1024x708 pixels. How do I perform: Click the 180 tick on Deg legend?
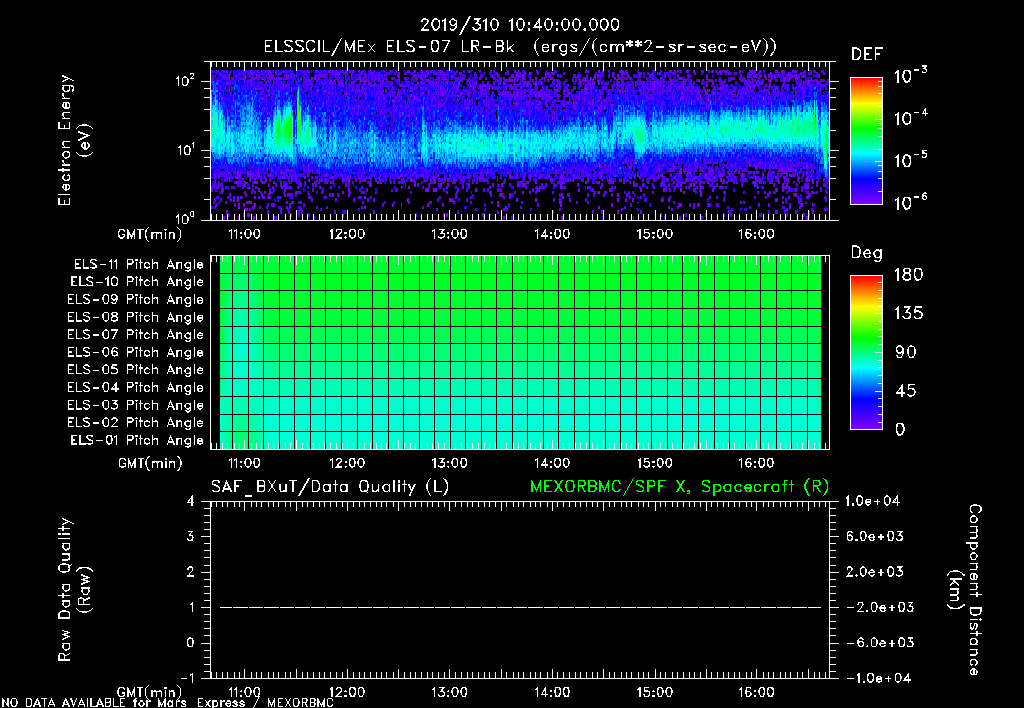click(x=908, y=275)
